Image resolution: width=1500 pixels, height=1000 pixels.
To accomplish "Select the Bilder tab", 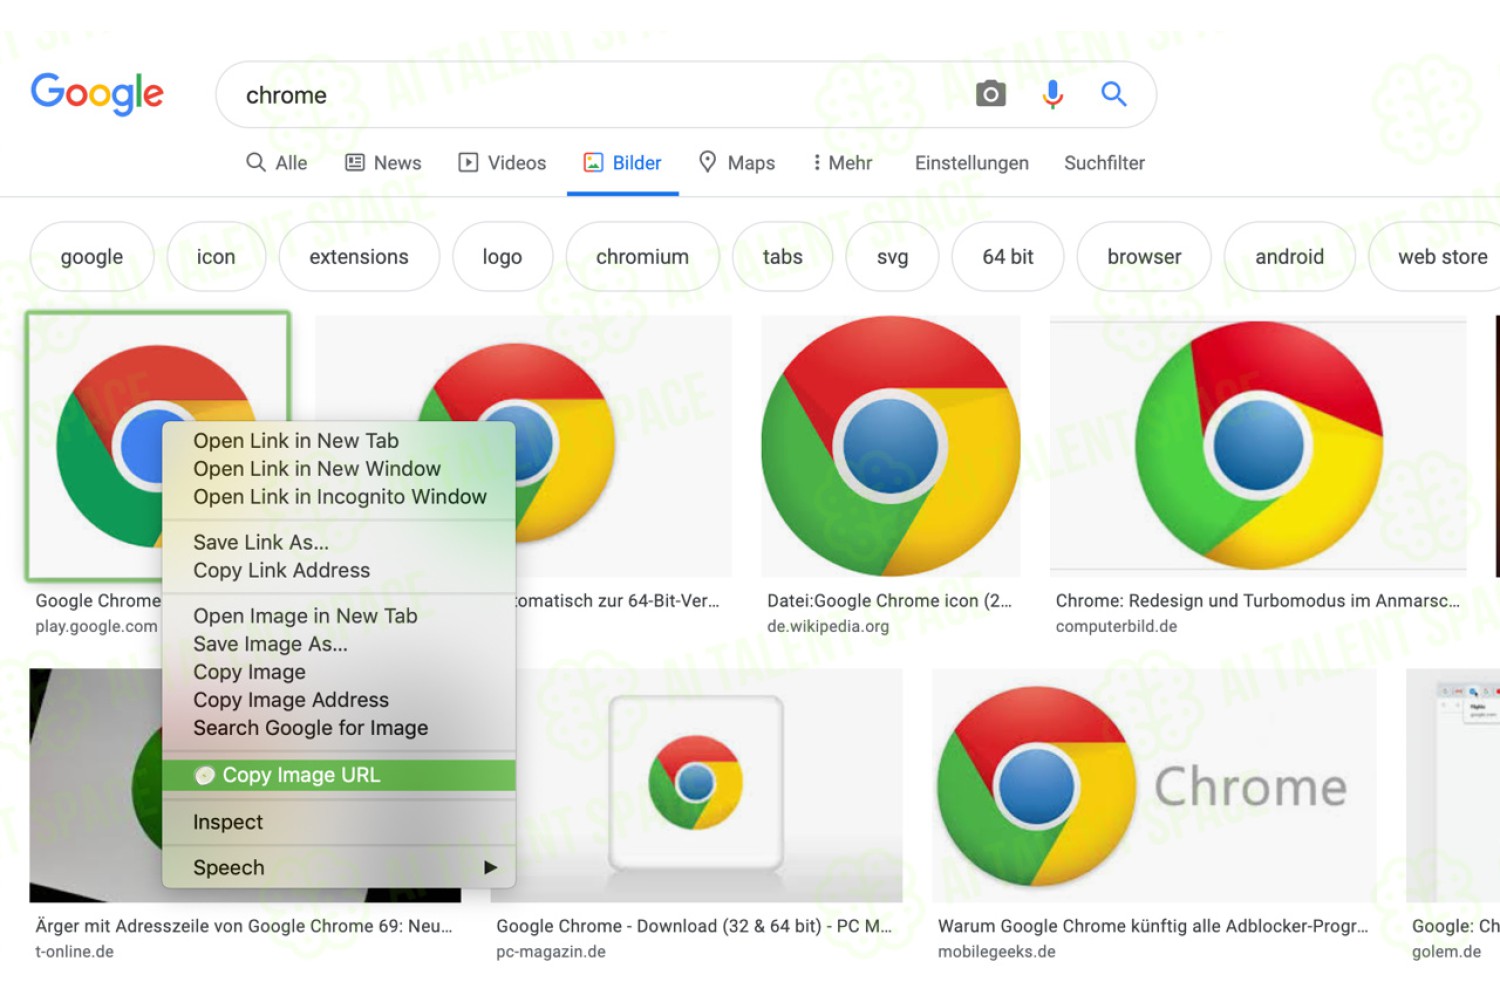I will point(622,162).
